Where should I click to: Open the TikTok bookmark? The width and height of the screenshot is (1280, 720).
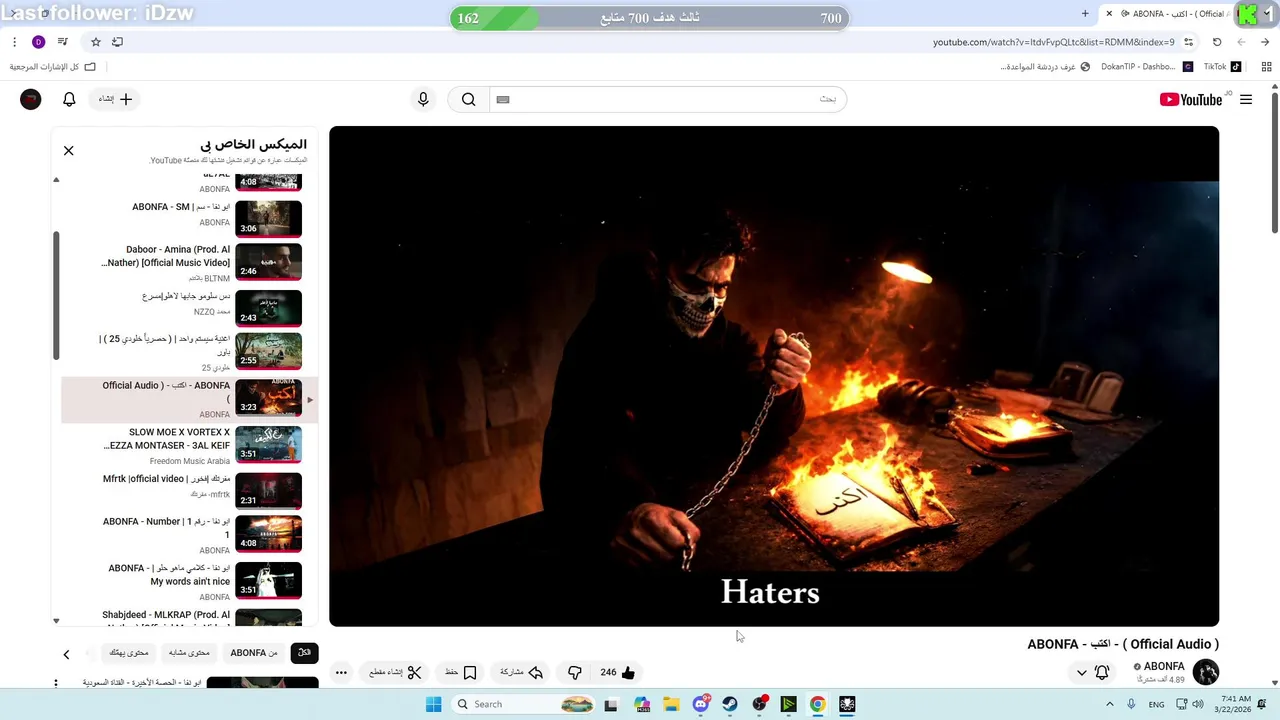point(1222,67)
